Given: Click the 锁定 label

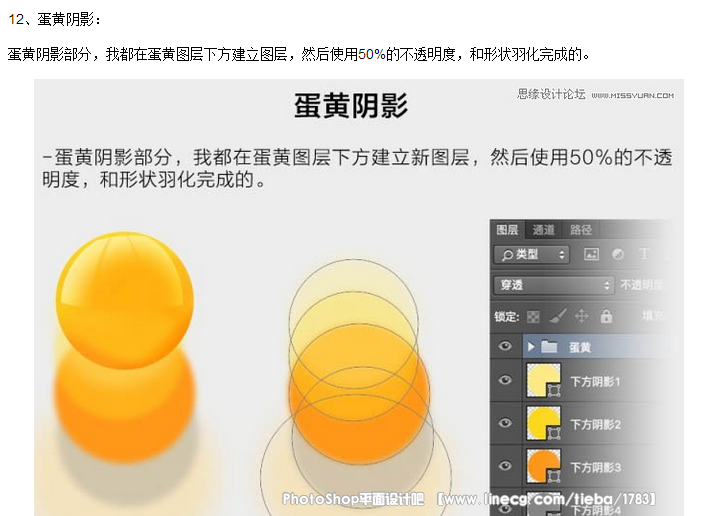Looking at the screenshot, I should [x=507, y=317].
